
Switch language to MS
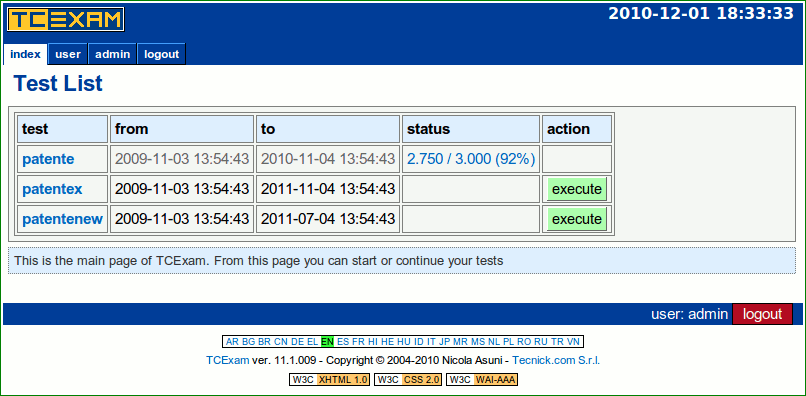pos(478,341)
